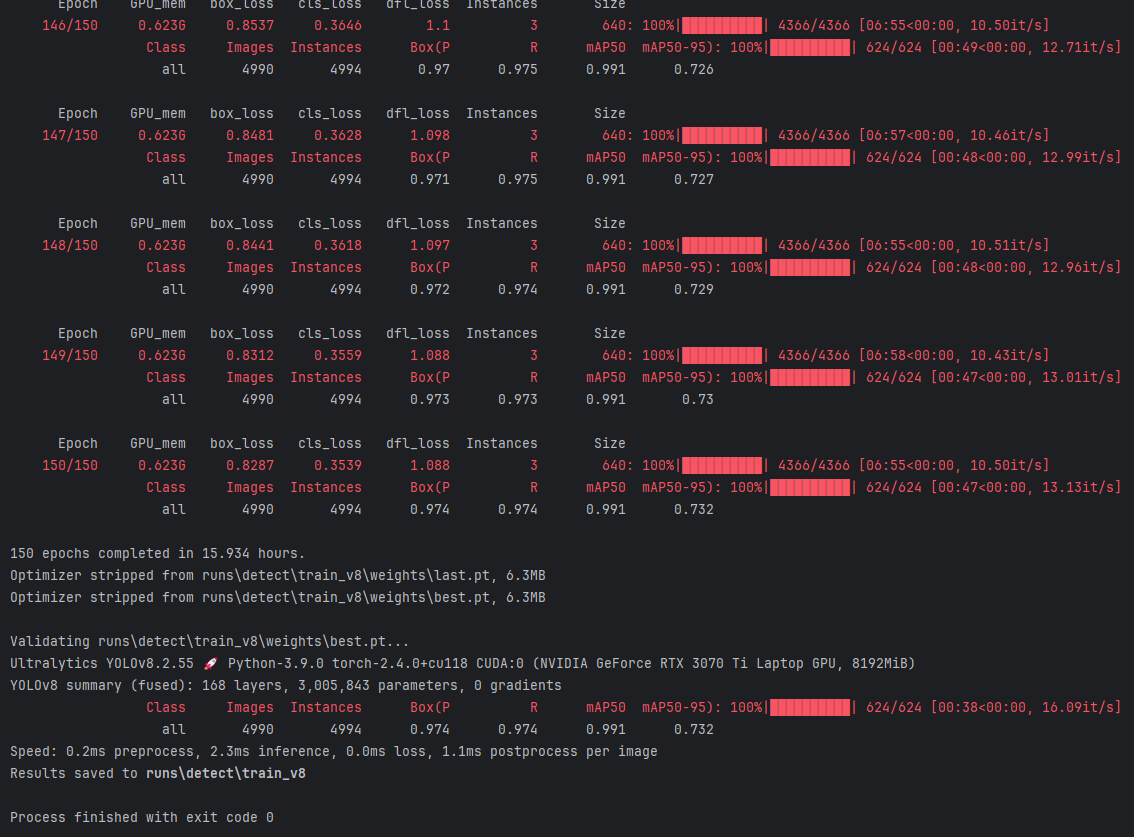The height and width of the screenshot is (837, 1134).
Task: Select the box_loss value 0.8537
Action: coord(250,25)
